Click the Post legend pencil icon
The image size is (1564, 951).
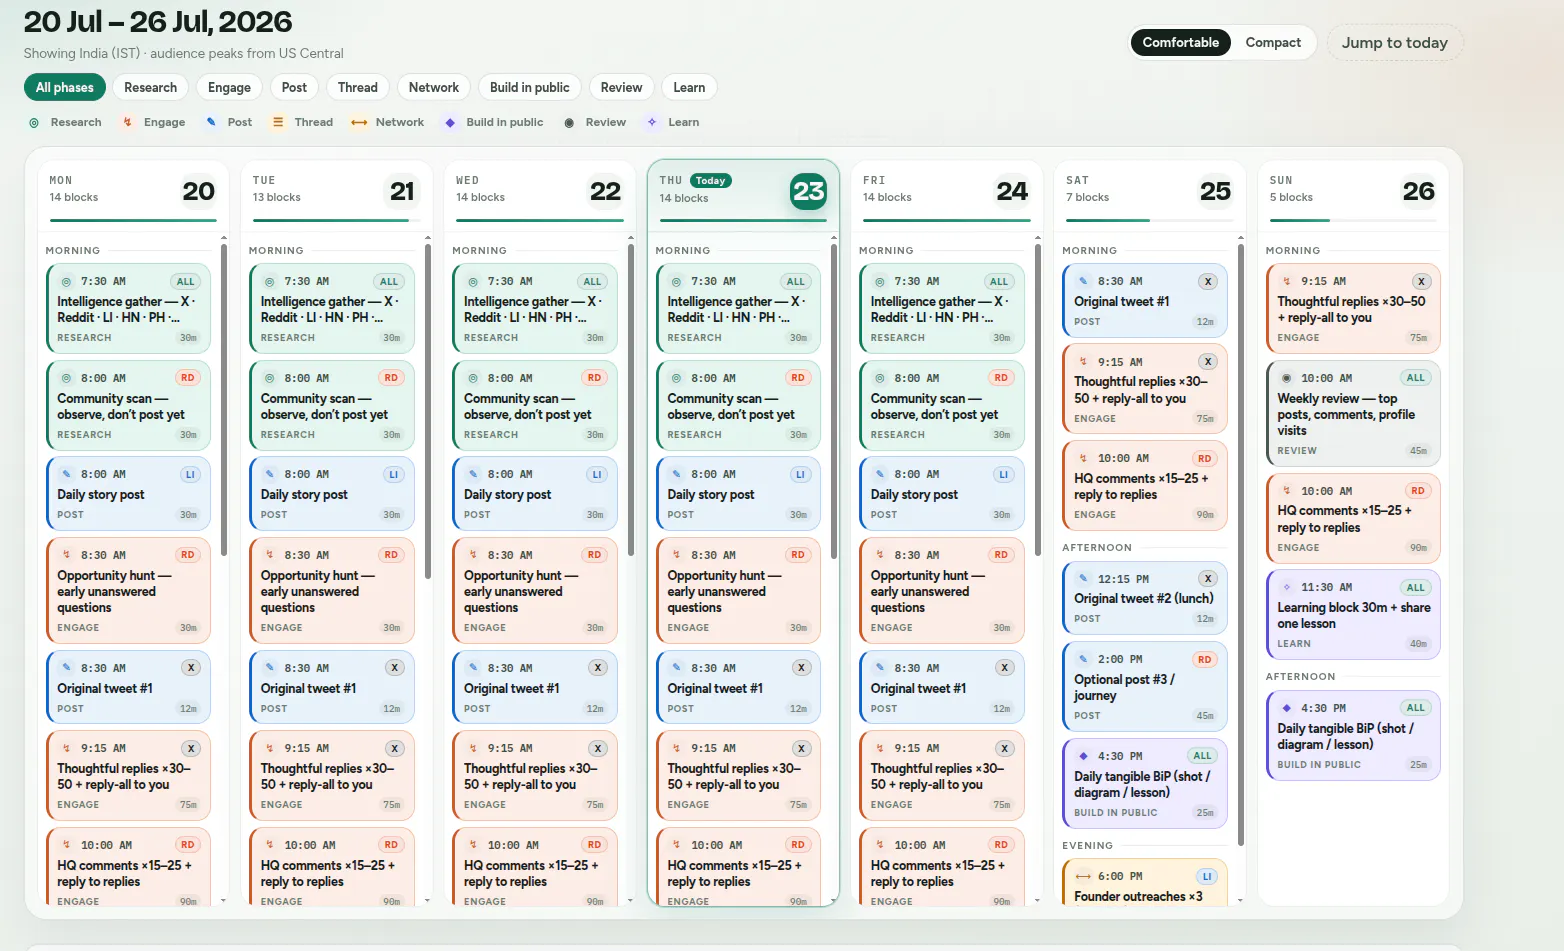click(211, 123)
